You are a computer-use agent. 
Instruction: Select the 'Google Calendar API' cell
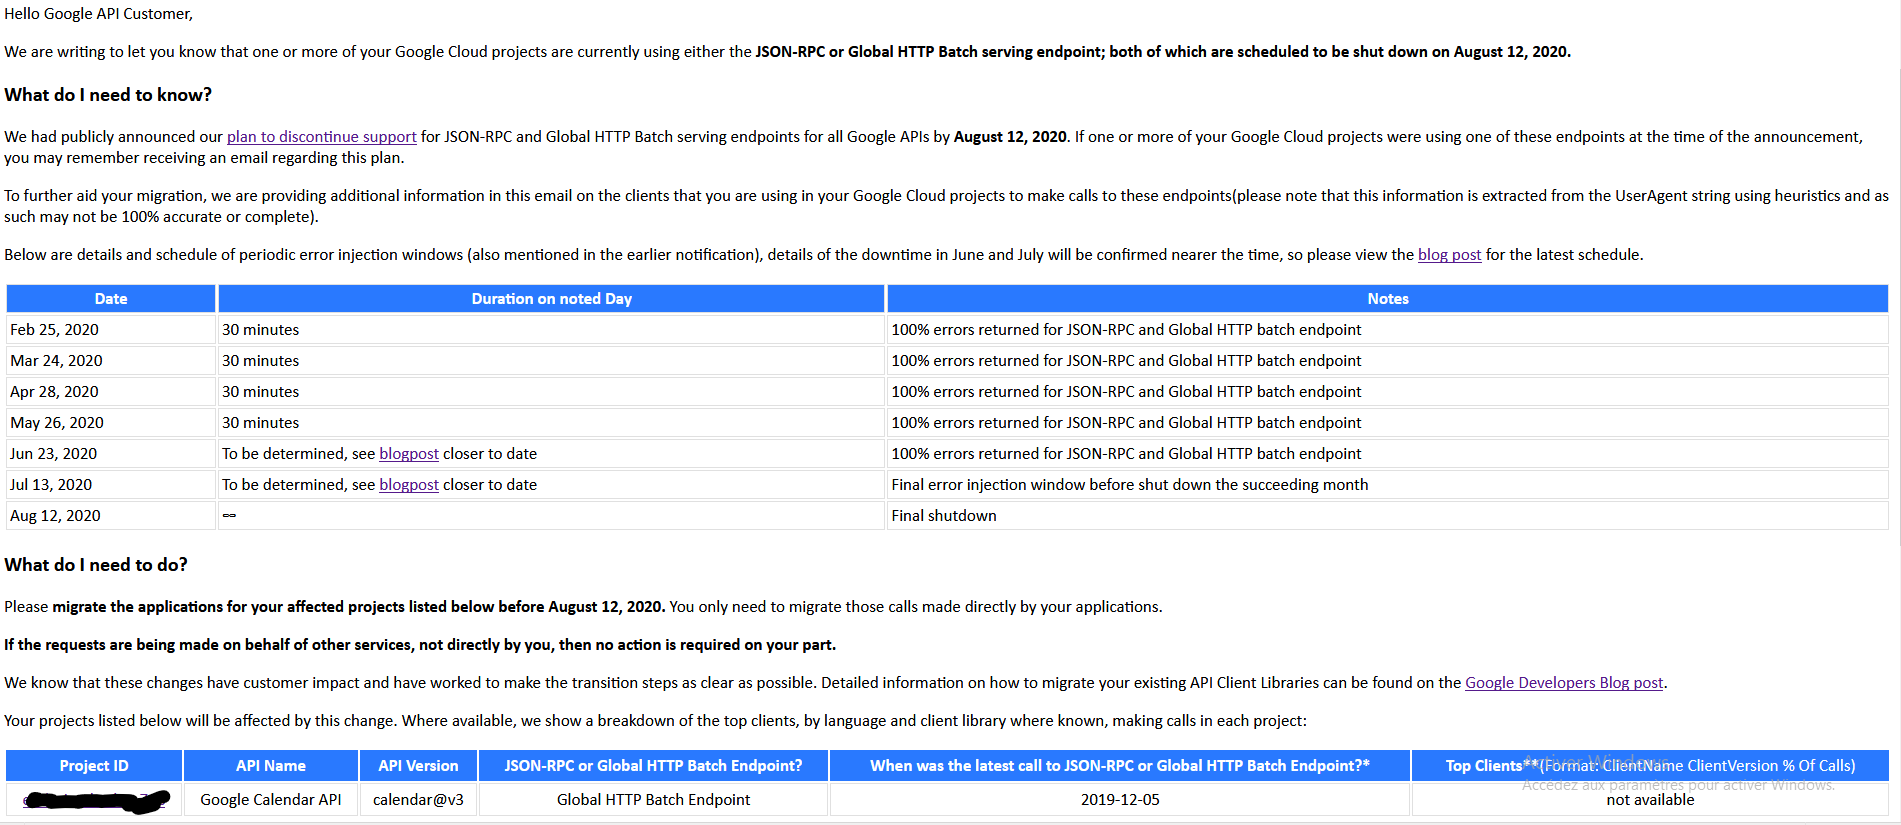271,800
